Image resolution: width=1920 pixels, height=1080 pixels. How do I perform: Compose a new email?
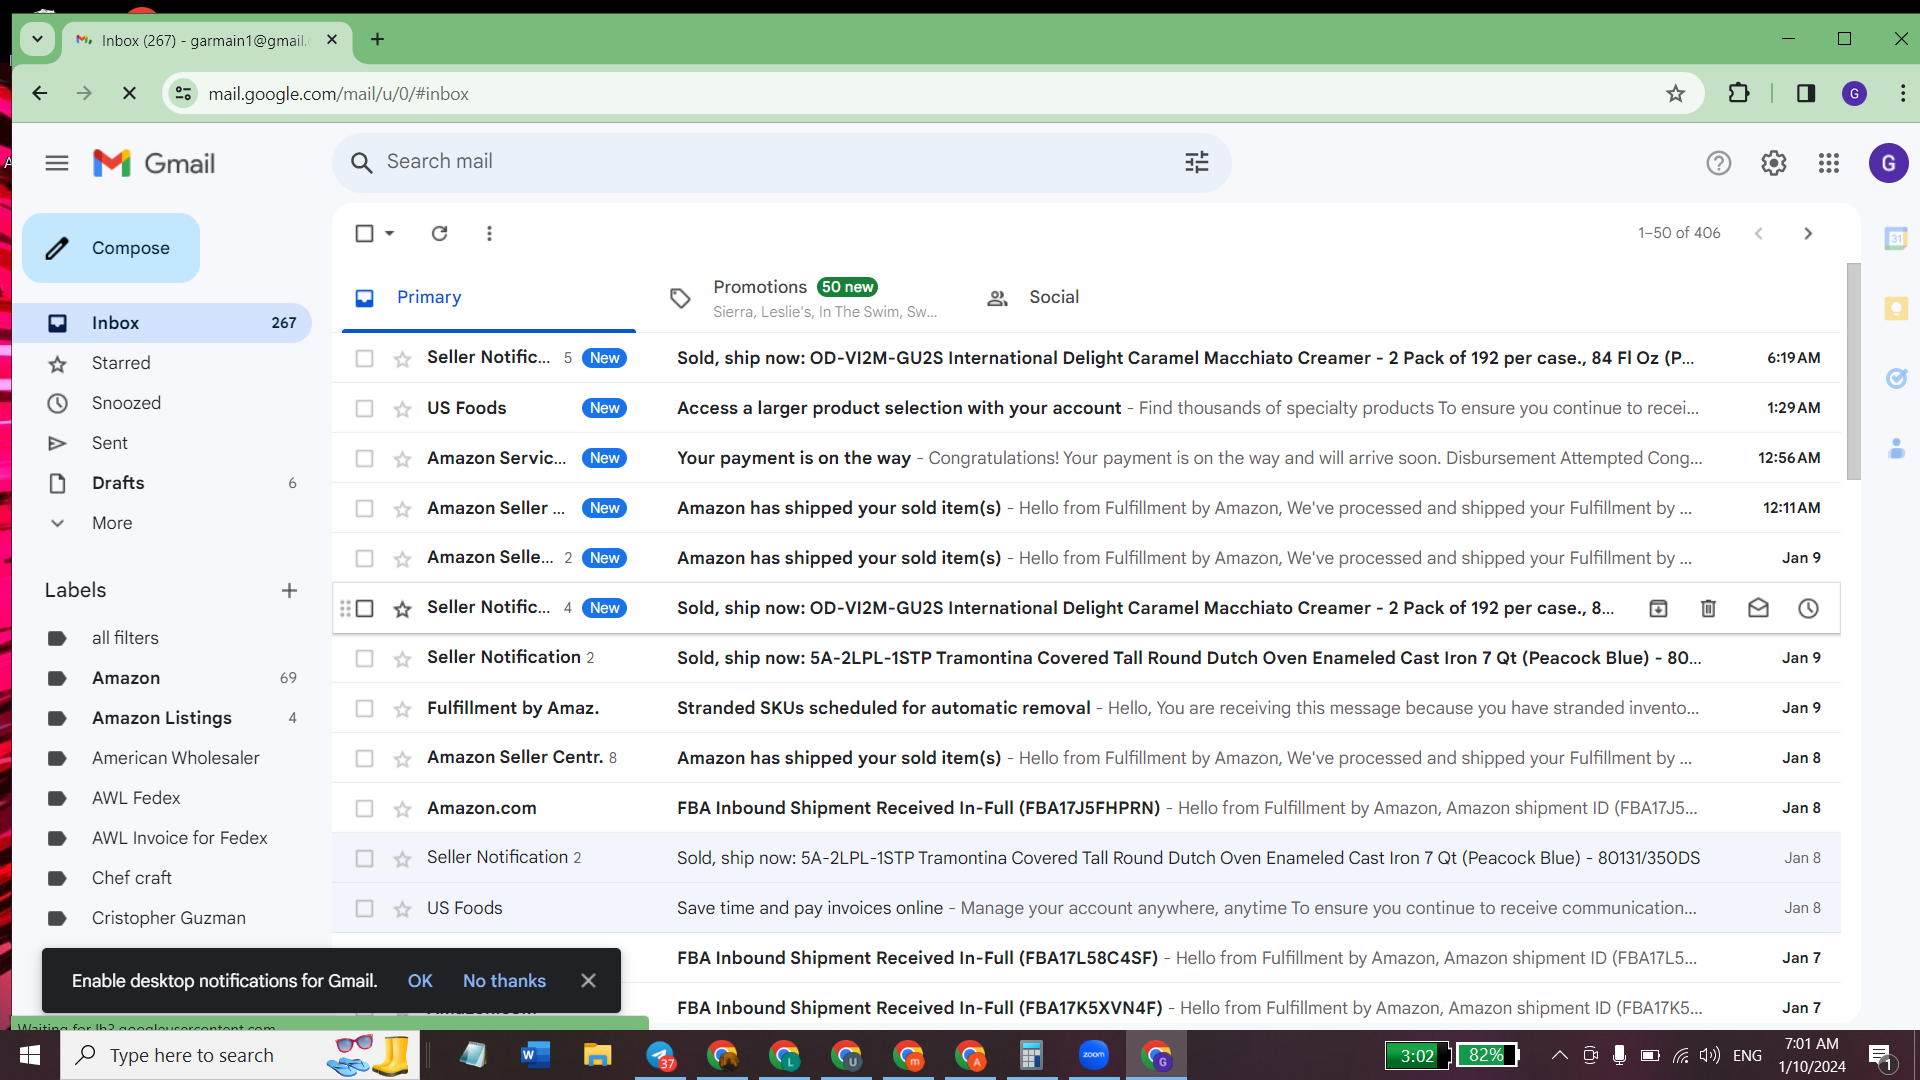(111, 248)
